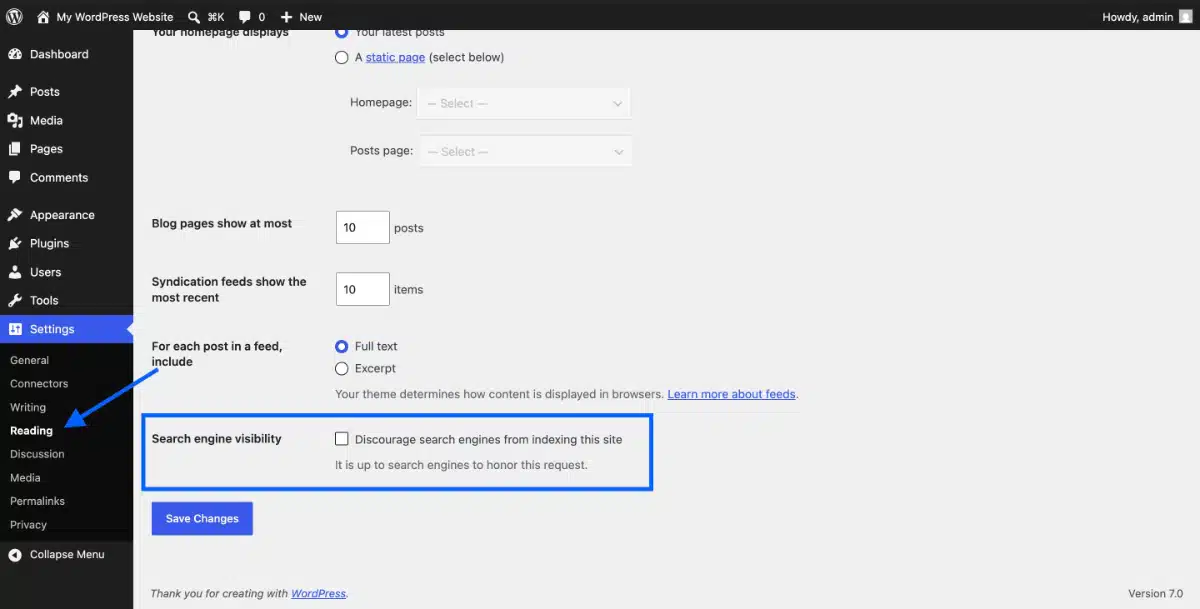Screen dimensions: 1200x609
Task: Click the Collapse Menu arrow icon
Action: point(15,555)
